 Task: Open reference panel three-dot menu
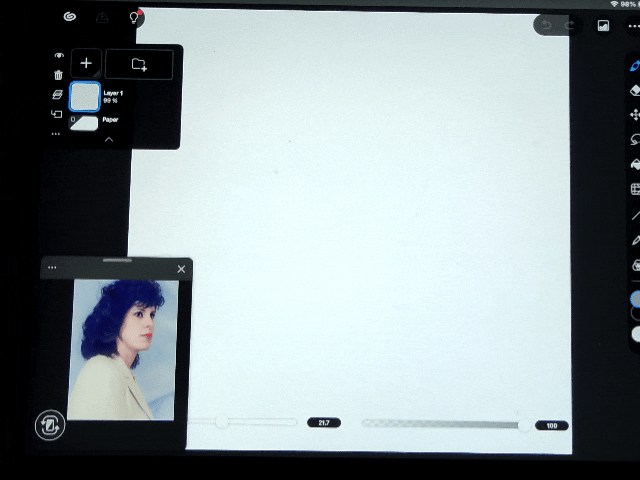pyautogui.click(x=52, y=267)
